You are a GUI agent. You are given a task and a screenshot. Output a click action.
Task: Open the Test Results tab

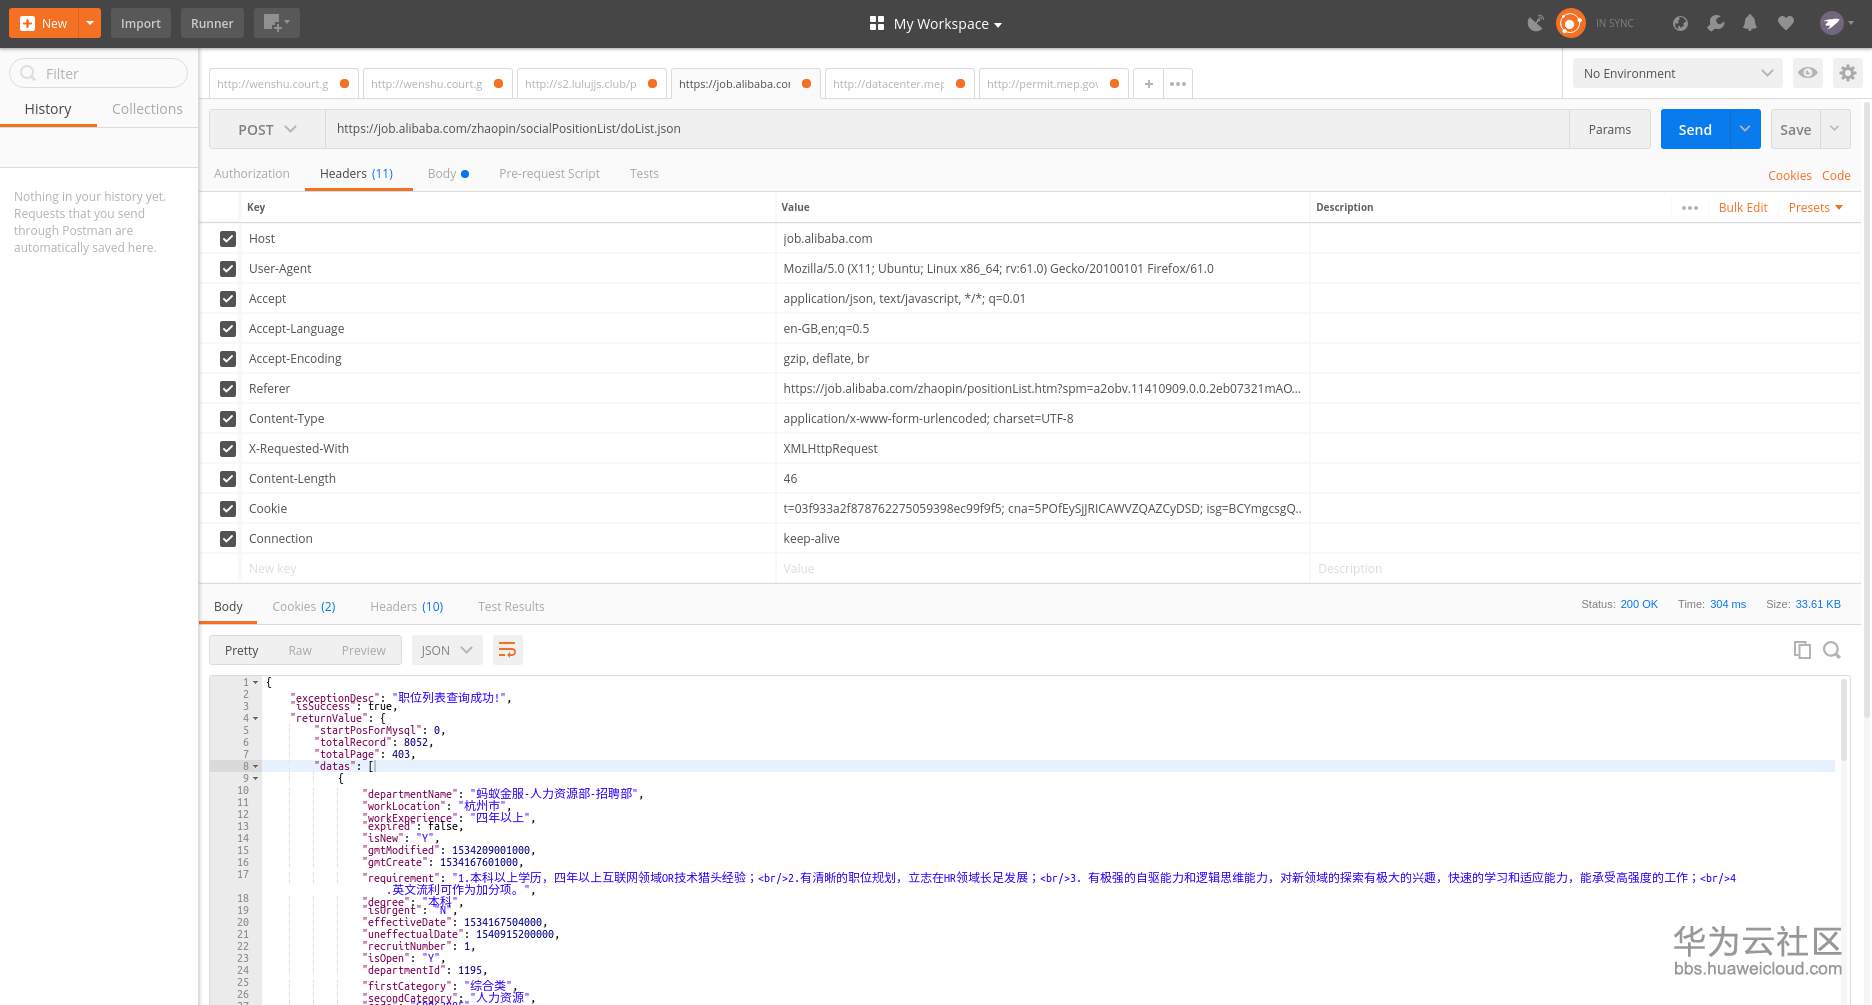tap(511, 607)
